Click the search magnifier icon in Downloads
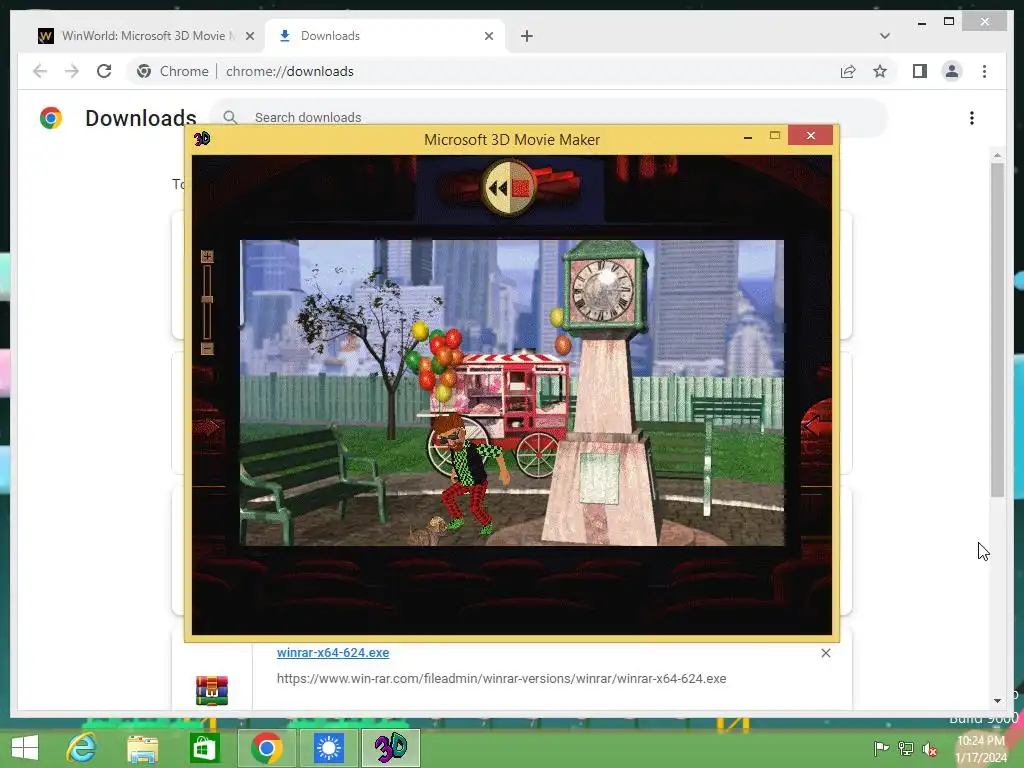1024x768 pixels. (x=230, y=118)
